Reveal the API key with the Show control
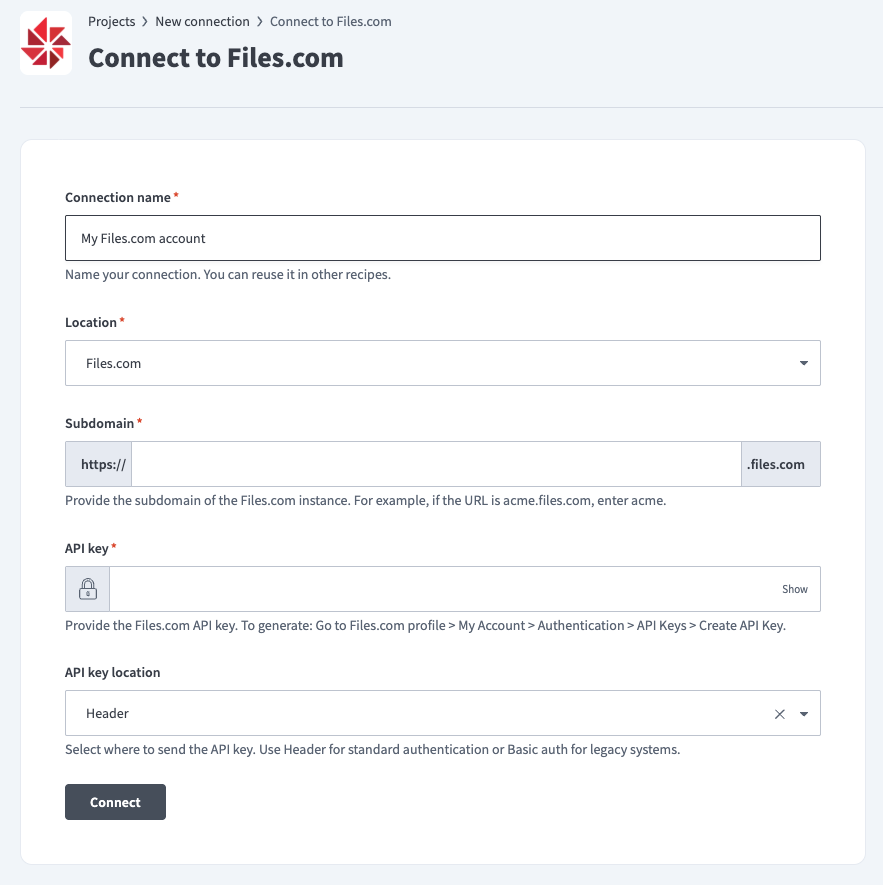 (795, 589)
